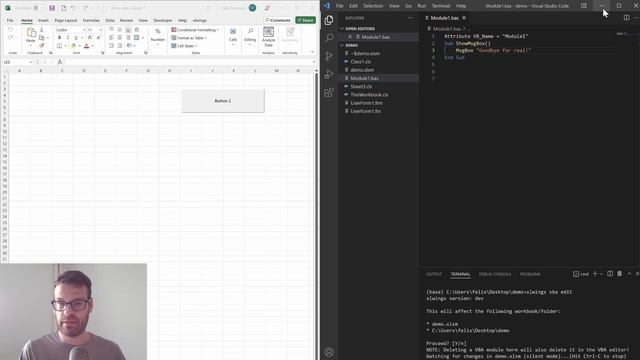The height and width of the screenshot is (360, 640).
Task: Apply Bold in the Excel ribbon
Action: pos(60,38)
